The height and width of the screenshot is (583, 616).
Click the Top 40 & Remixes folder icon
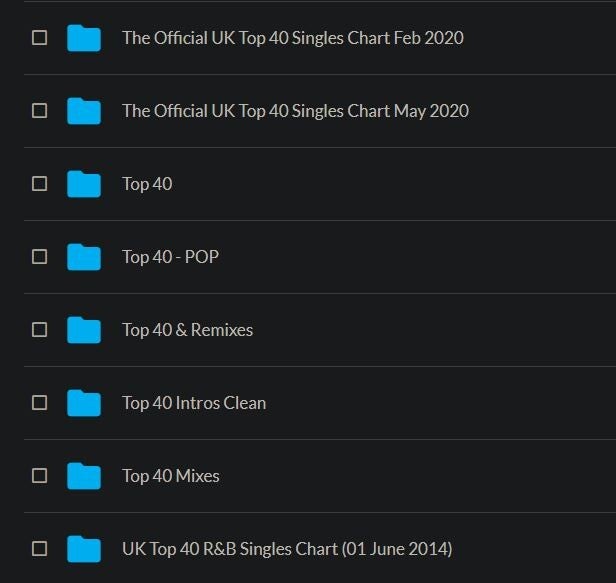point(84,330)
